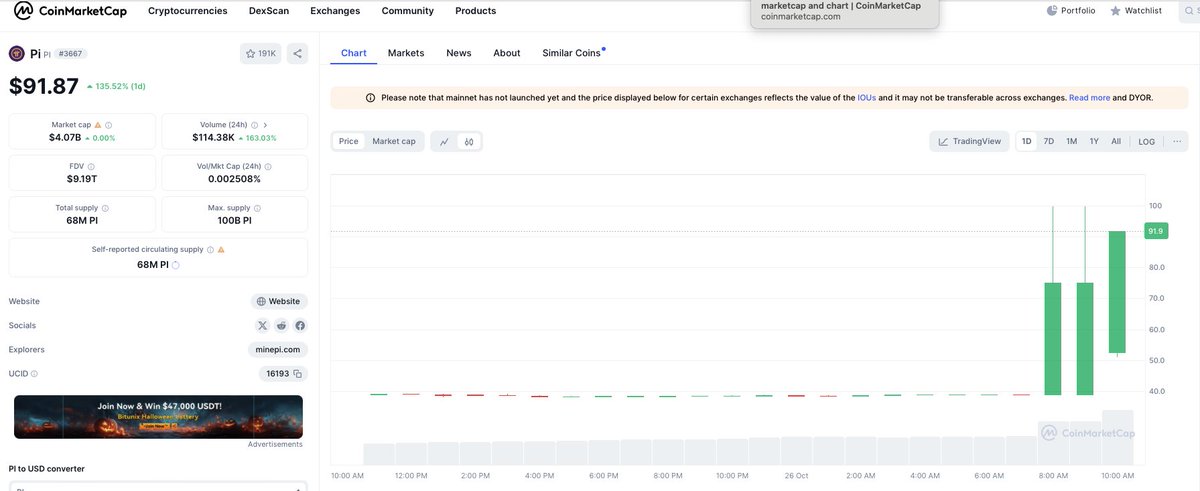1200x491 pixels.
Task: Click the PI to USD converter heading
Action: coord(47,468)
